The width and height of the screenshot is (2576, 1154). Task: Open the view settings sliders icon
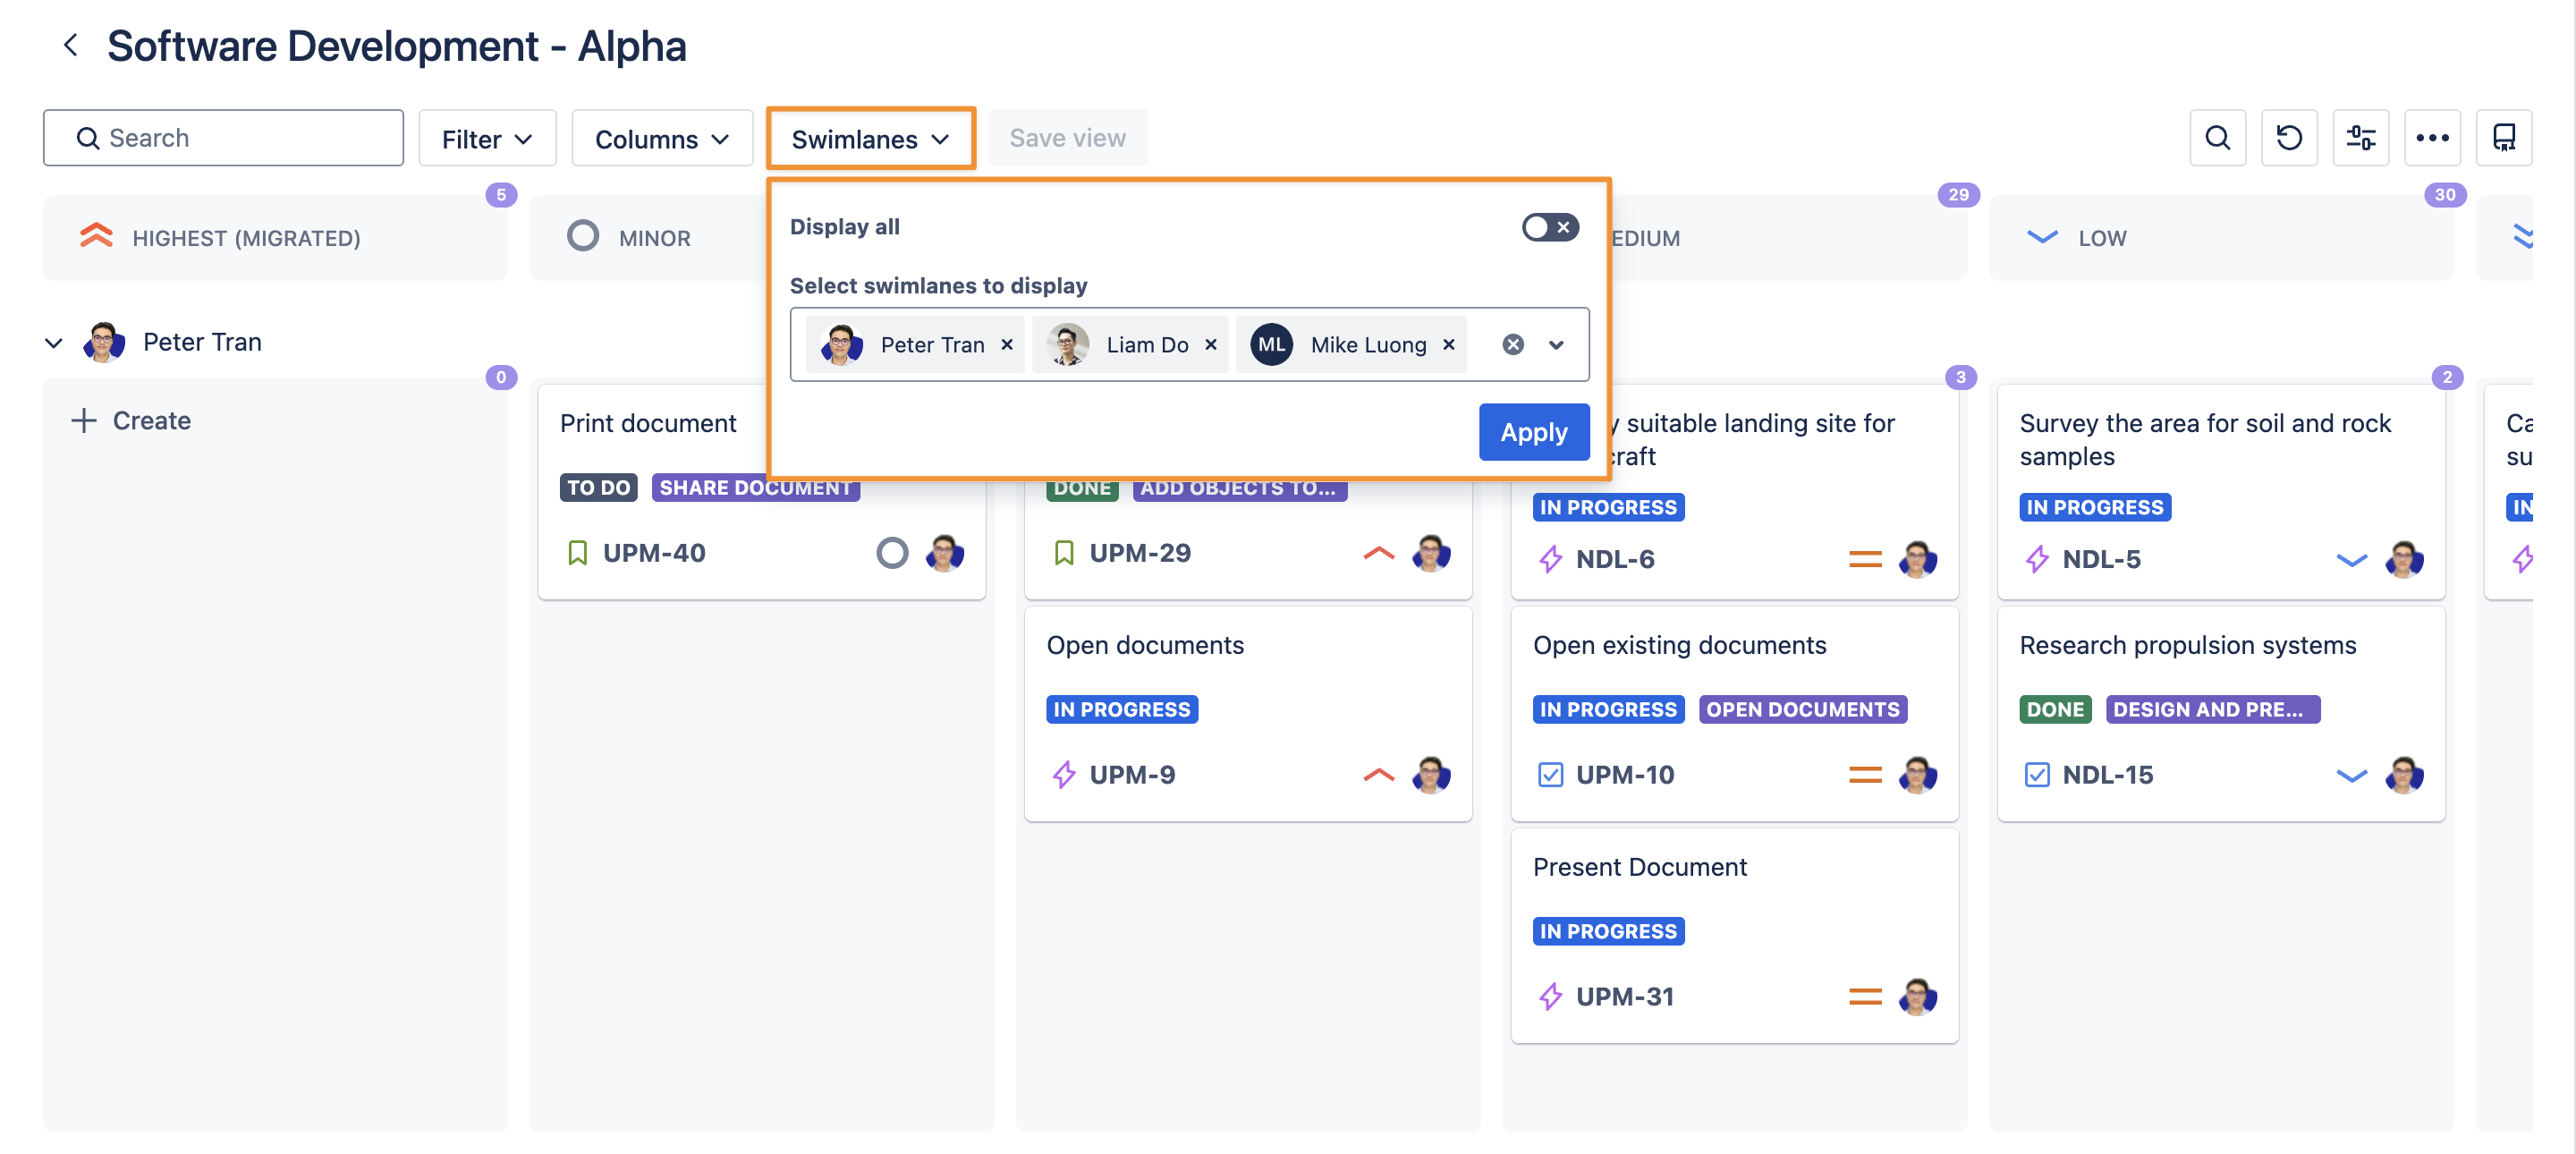2360,138
